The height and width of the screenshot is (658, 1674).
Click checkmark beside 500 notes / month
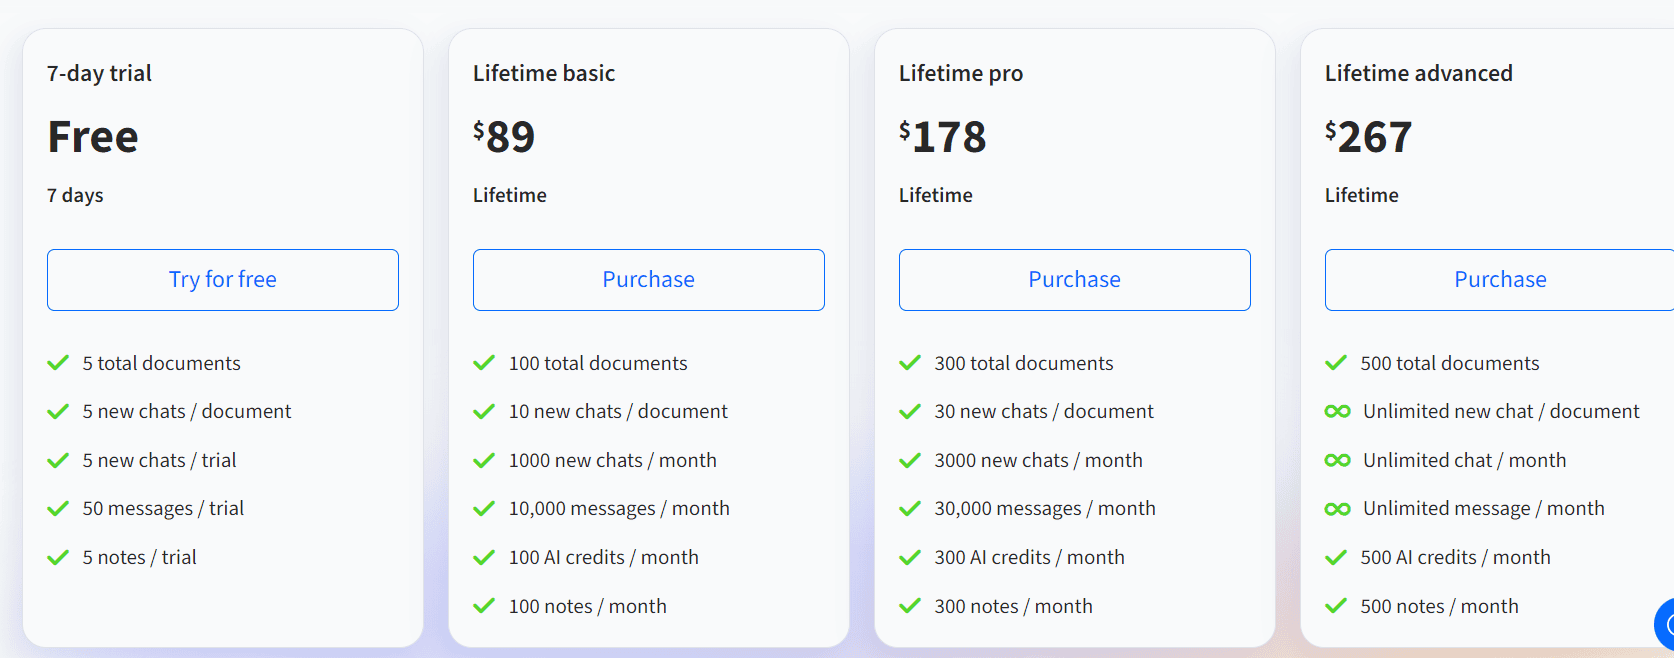coord(1336,606)
